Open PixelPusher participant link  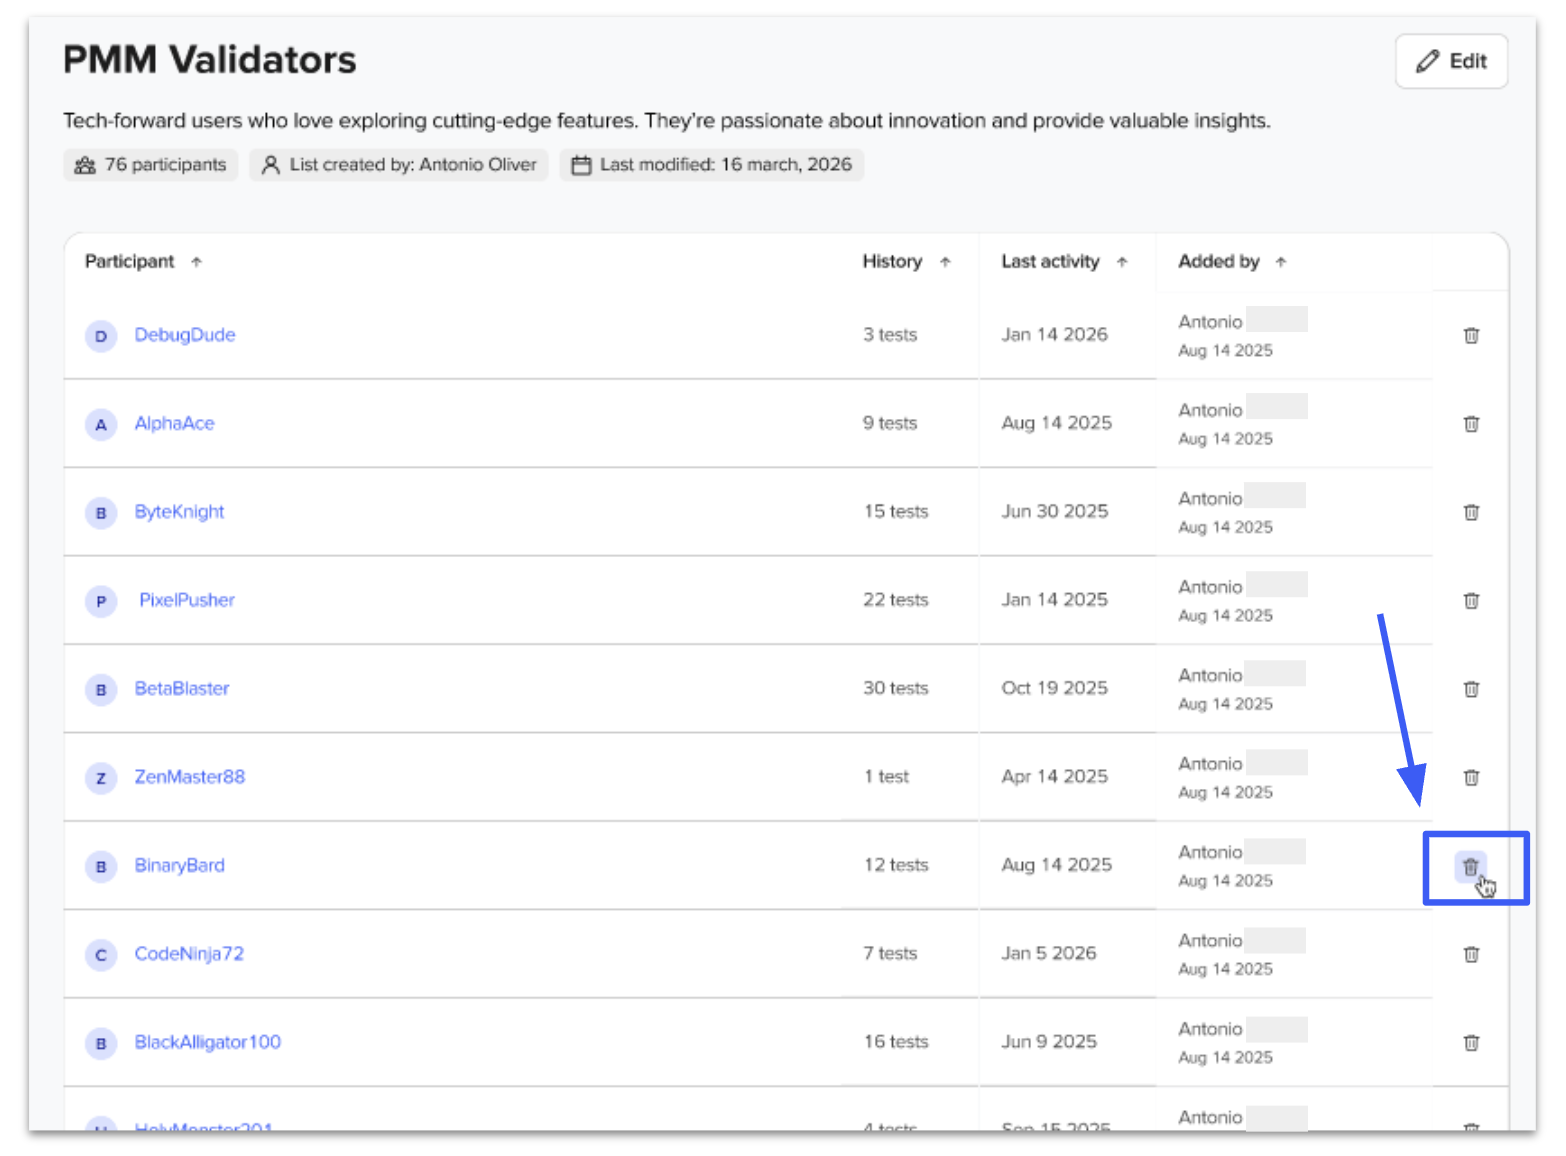tap(187, 600)
